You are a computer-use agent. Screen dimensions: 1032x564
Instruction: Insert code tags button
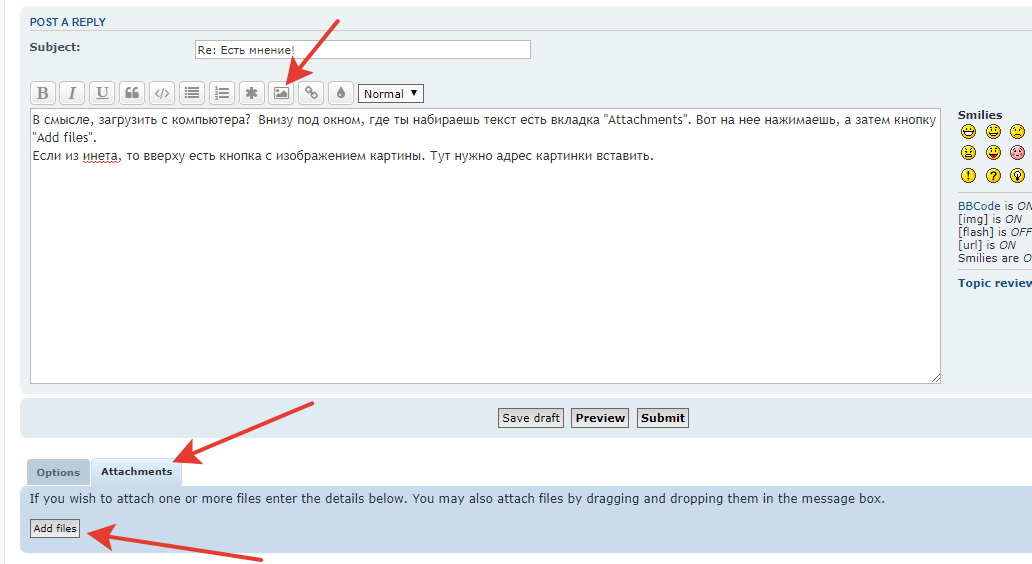tap(162, 93)
